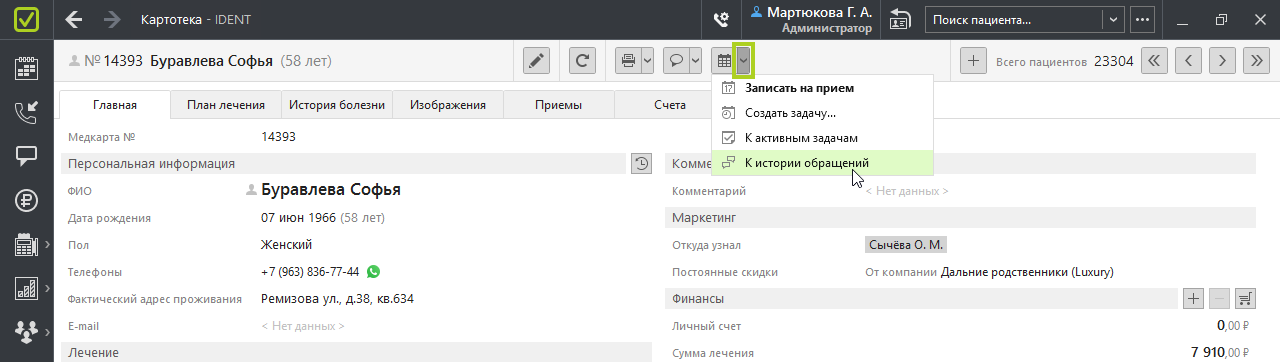Click the Finances plus add button

1193,298
